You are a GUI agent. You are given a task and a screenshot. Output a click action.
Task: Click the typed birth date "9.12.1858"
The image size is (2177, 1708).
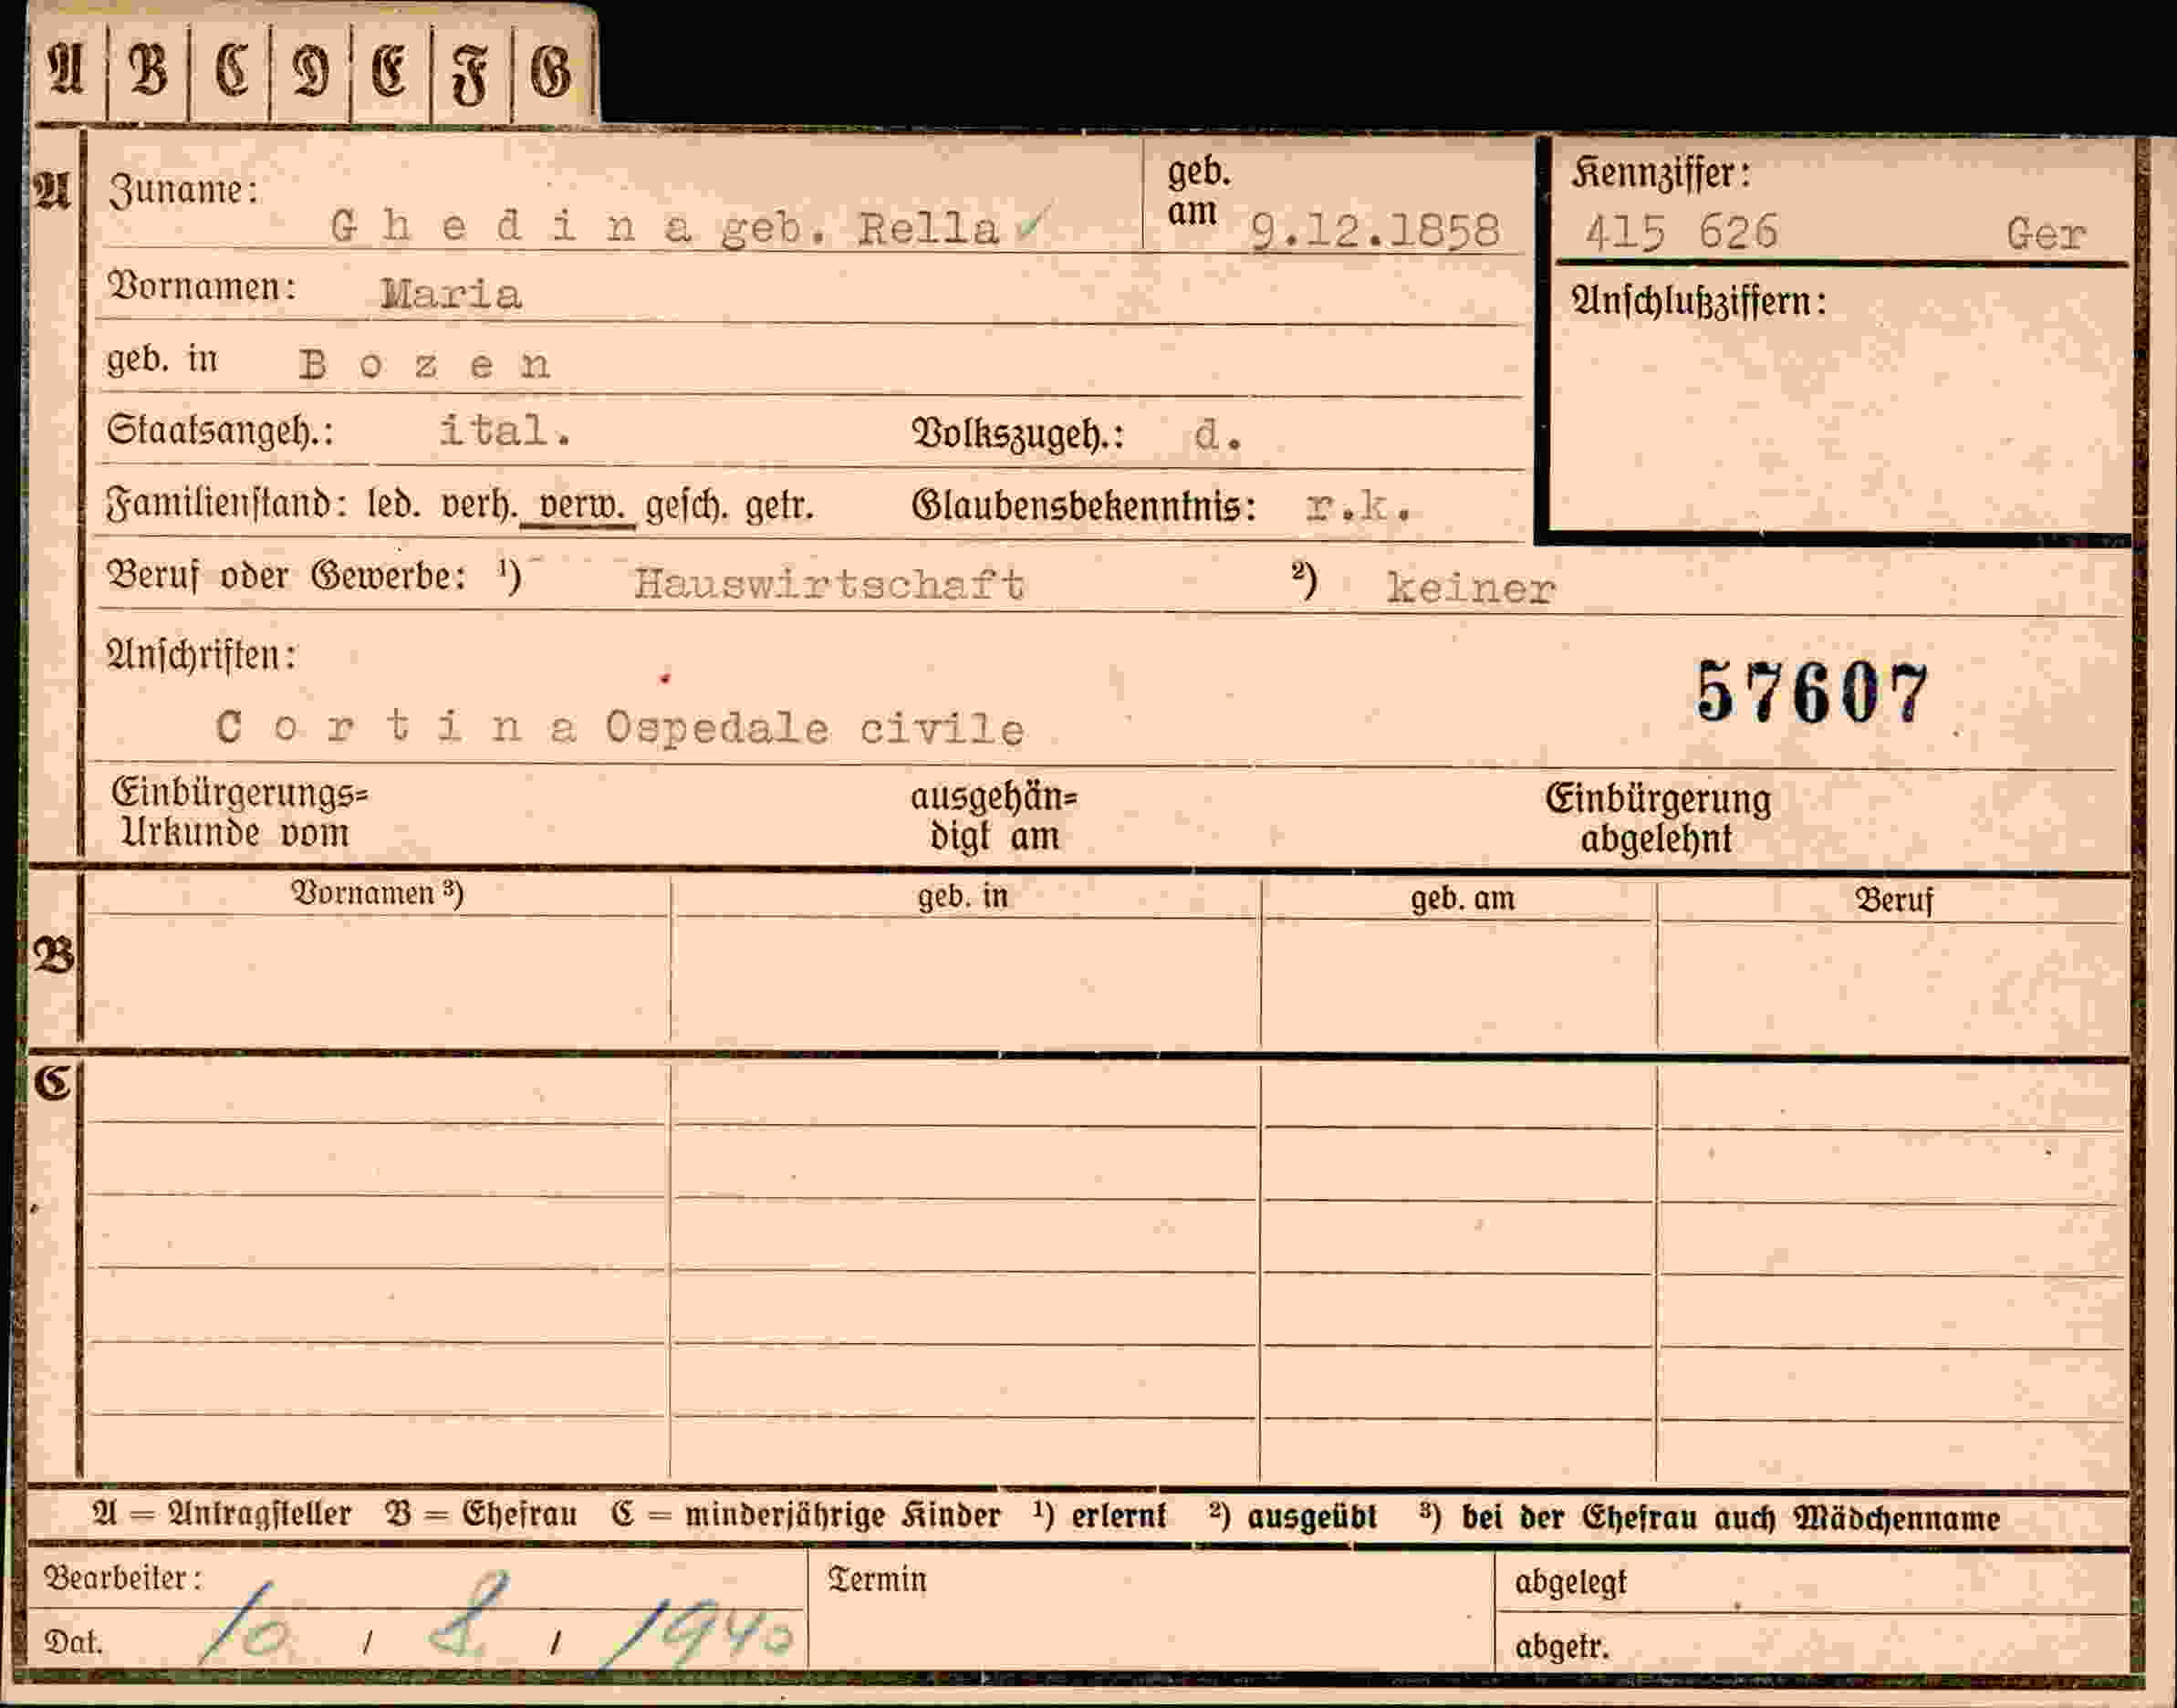tap(1376, 231)
